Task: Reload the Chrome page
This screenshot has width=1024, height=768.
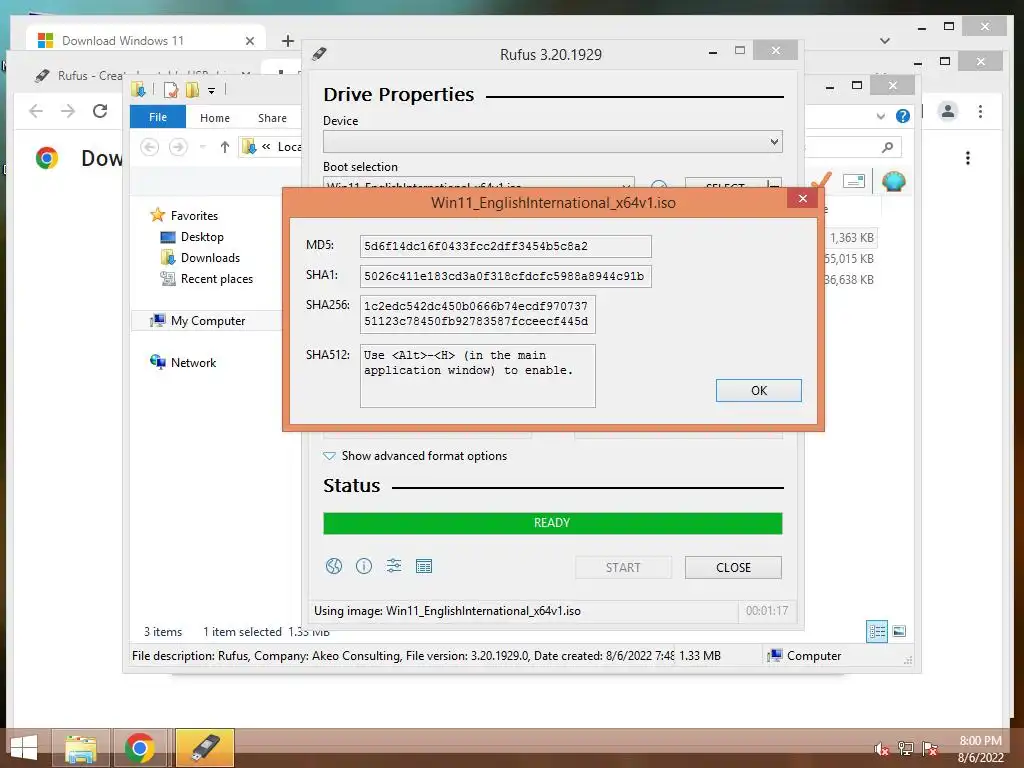Action: coord(100,111)
